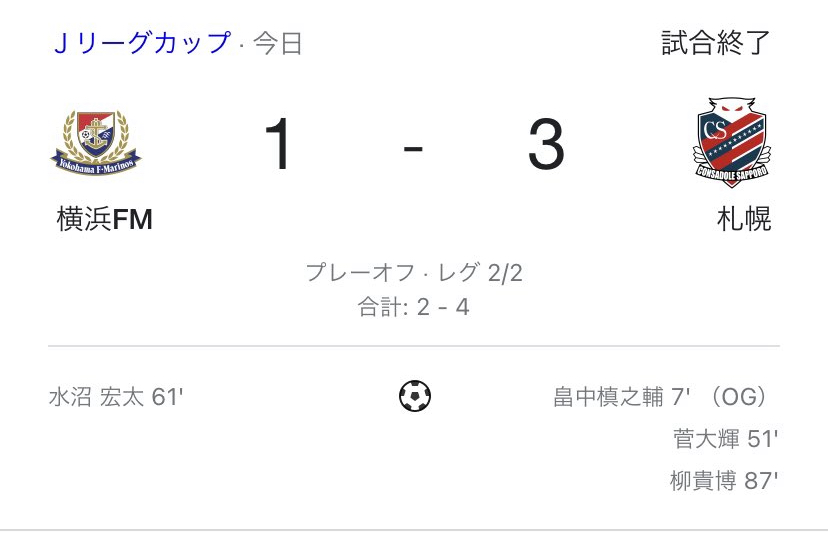Screen dimensions: 828x534
Task: Click the Yokohama F. Marinos crest
Action: tap(97, 145)
